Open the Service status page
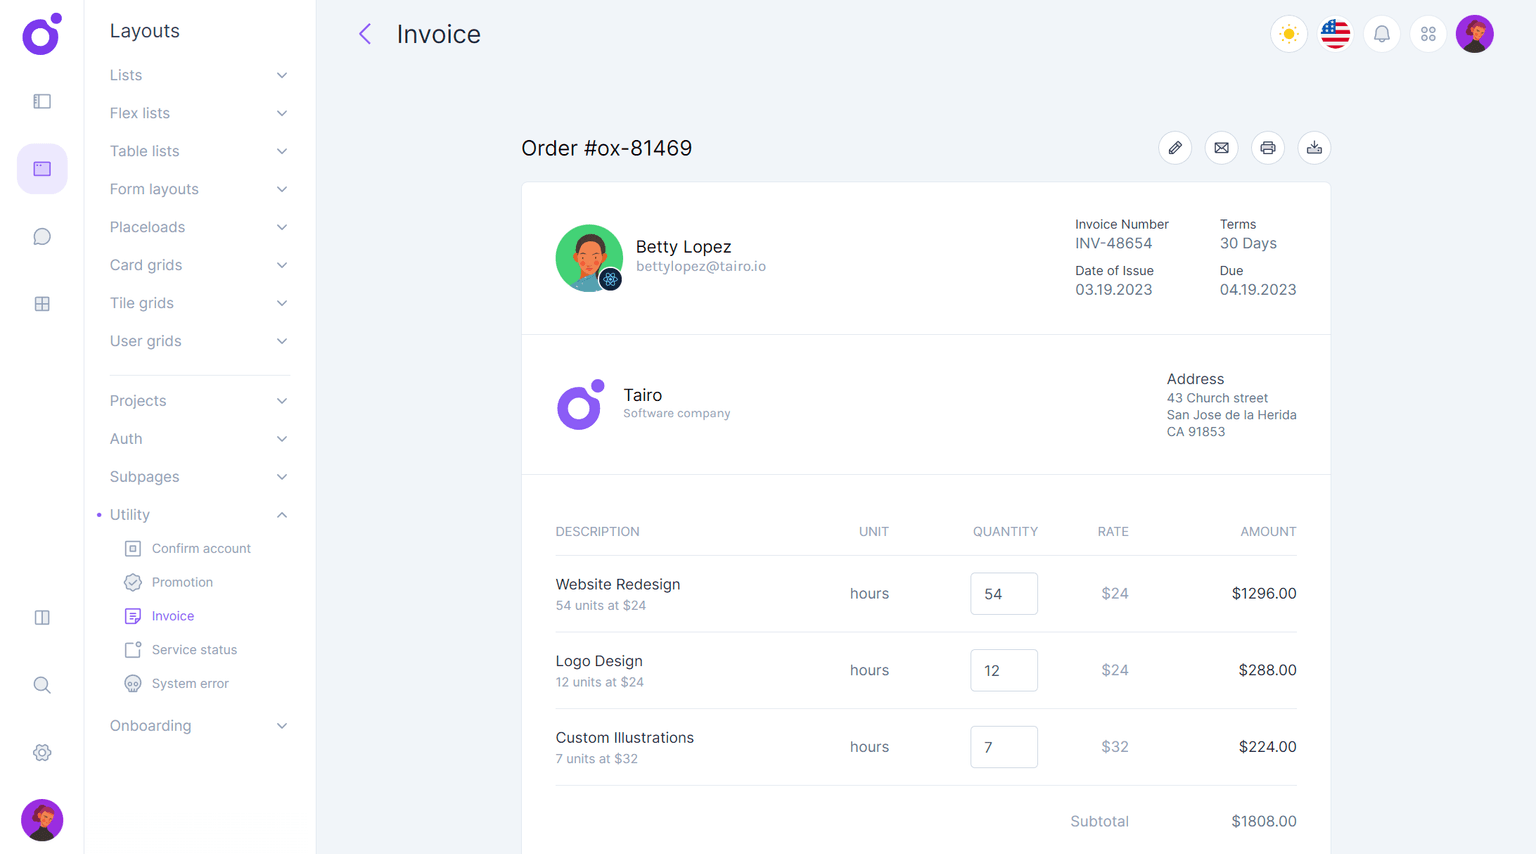1536x854 pixels. (194, 649)
